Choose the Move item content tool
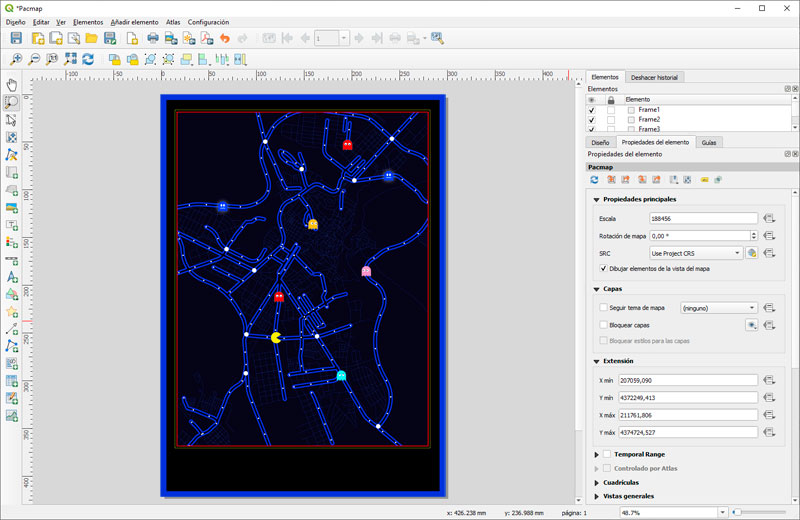 (x=11, y=137)
